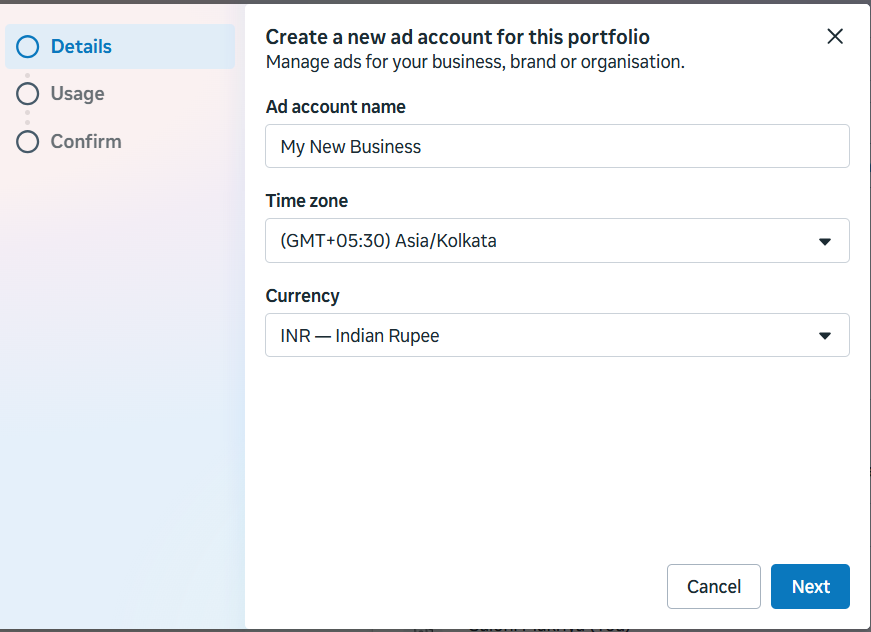Click Cancel to abort account creation
The height and width of the screenshot is (632, 871).
coord(714,586)
